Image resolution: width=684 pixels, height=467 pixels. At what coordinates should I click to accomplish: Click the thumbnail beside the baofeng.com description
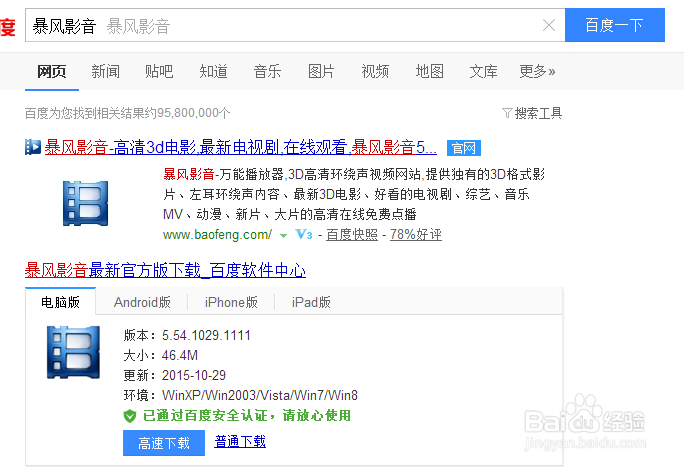click(x=86, y=203)
